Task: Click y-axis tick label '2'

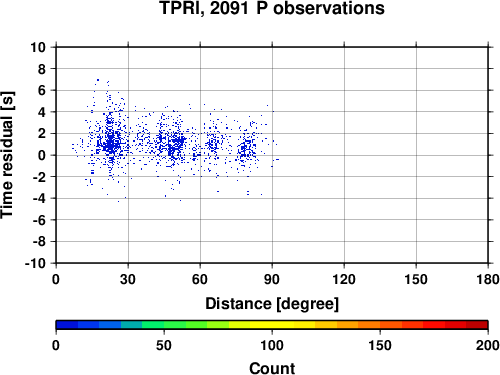Action: (41, 134)
